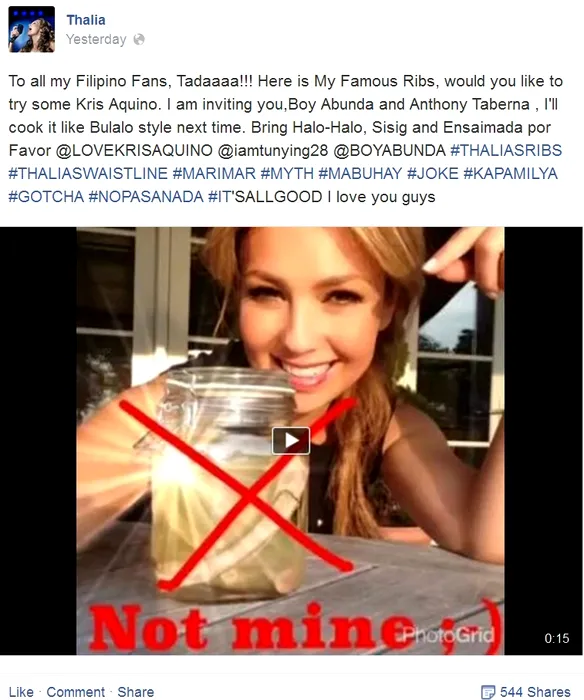Image resolution: width=584 pixels, height=700 pixels.
Task: Open the #THALIASRIBS hashtag
Action: [x=506, y=150]
